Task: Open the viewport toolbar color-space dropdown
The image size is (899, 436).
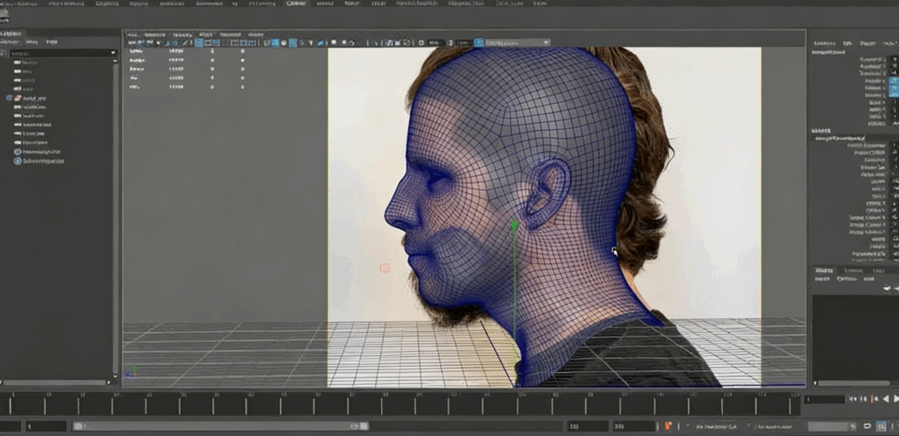Action: 515,43
